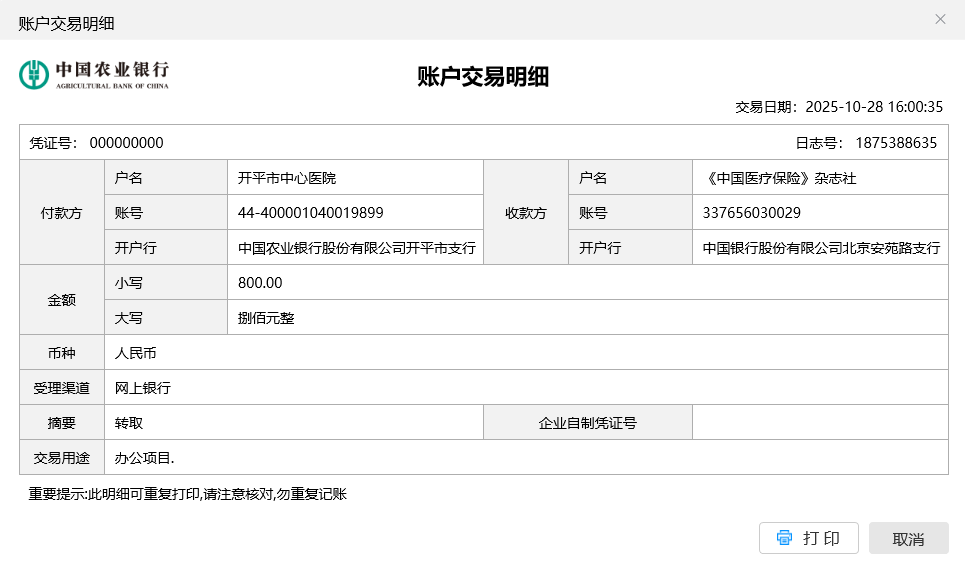The height and width of the screenshot is (574, 965).
Task: Click the payer bank 中国农业银行股份有限公司开平市支行
Action: [x=356, y=248]
